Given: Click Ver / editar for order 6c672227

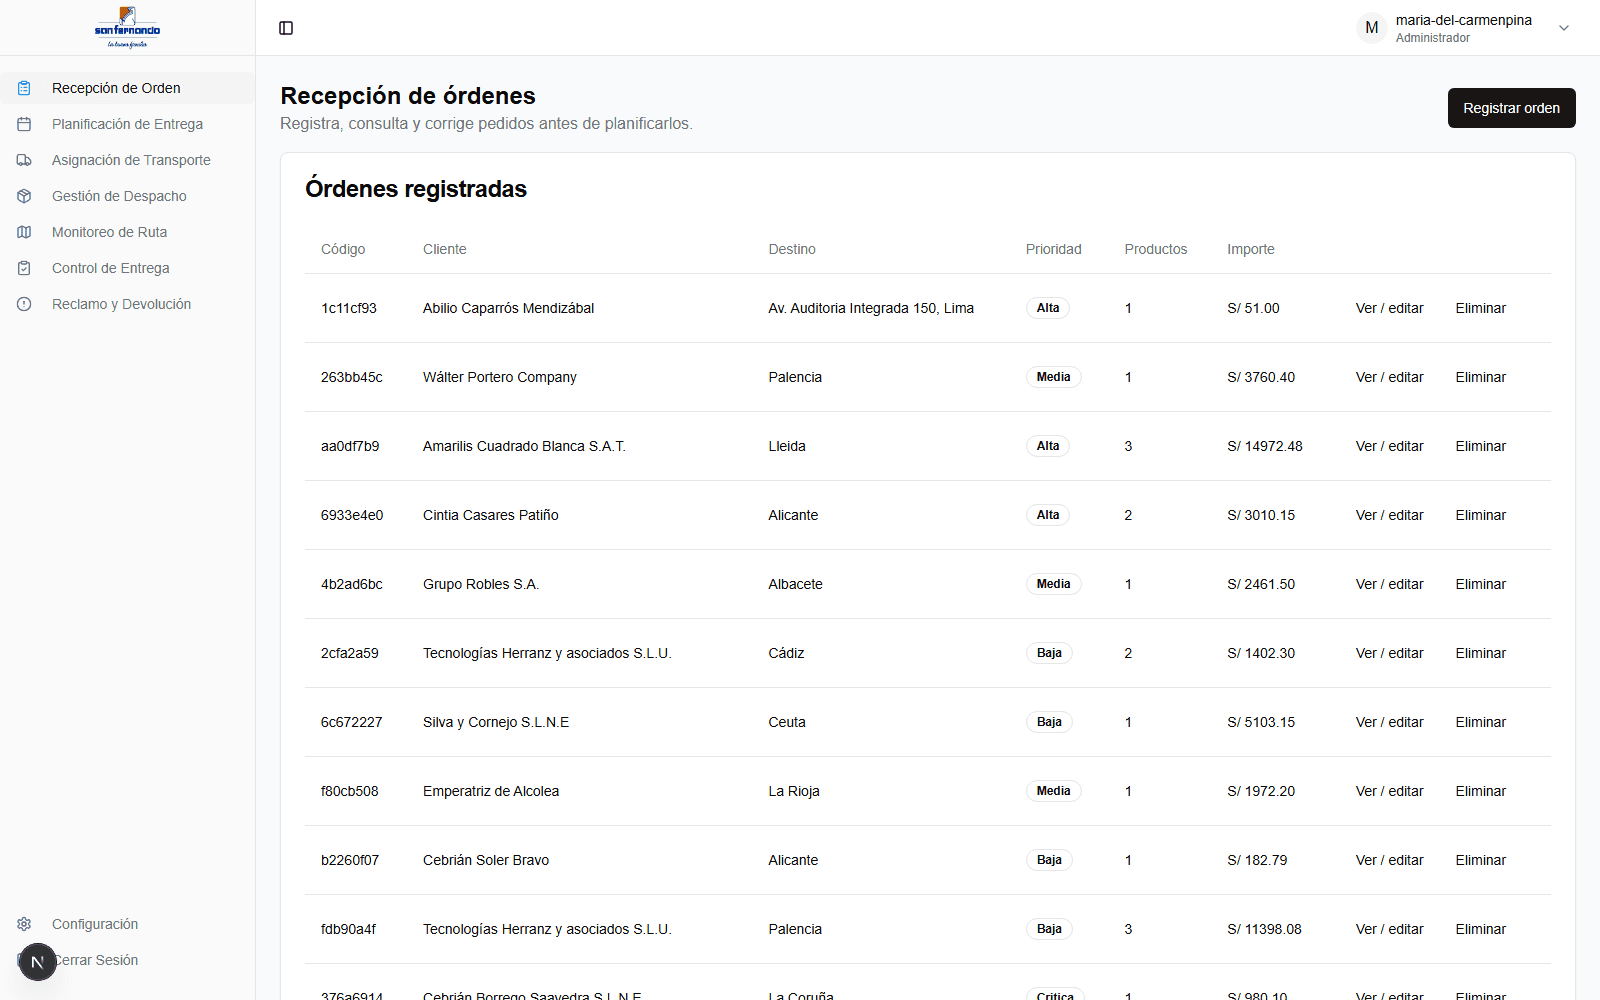Looking at the screenshot, I should tap(1389, 722).
